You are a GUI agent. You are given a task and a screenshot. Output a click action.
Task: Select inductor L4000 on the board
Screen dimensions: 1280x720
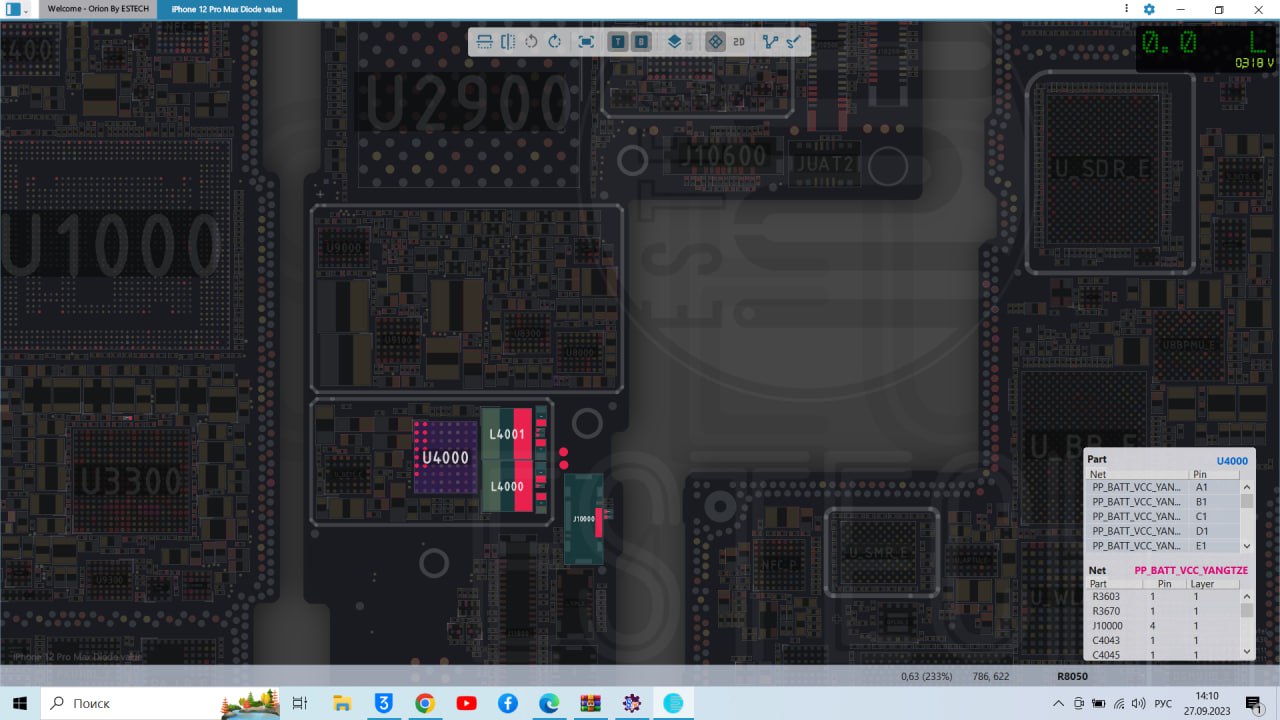pyautogui.click(x=506, y=486)
